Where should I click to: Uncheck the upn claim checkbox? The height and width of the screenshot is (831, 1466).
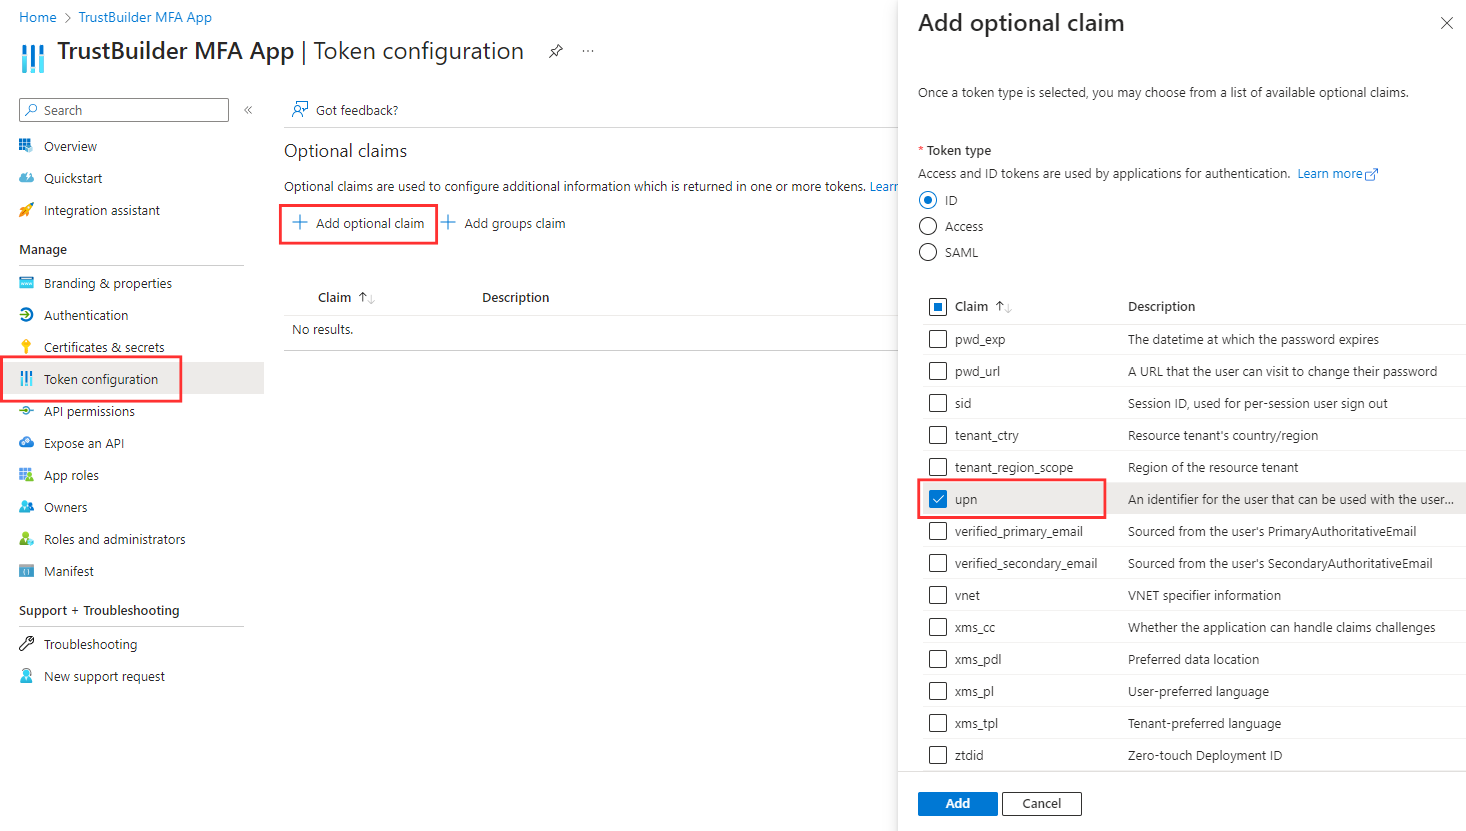938,499
